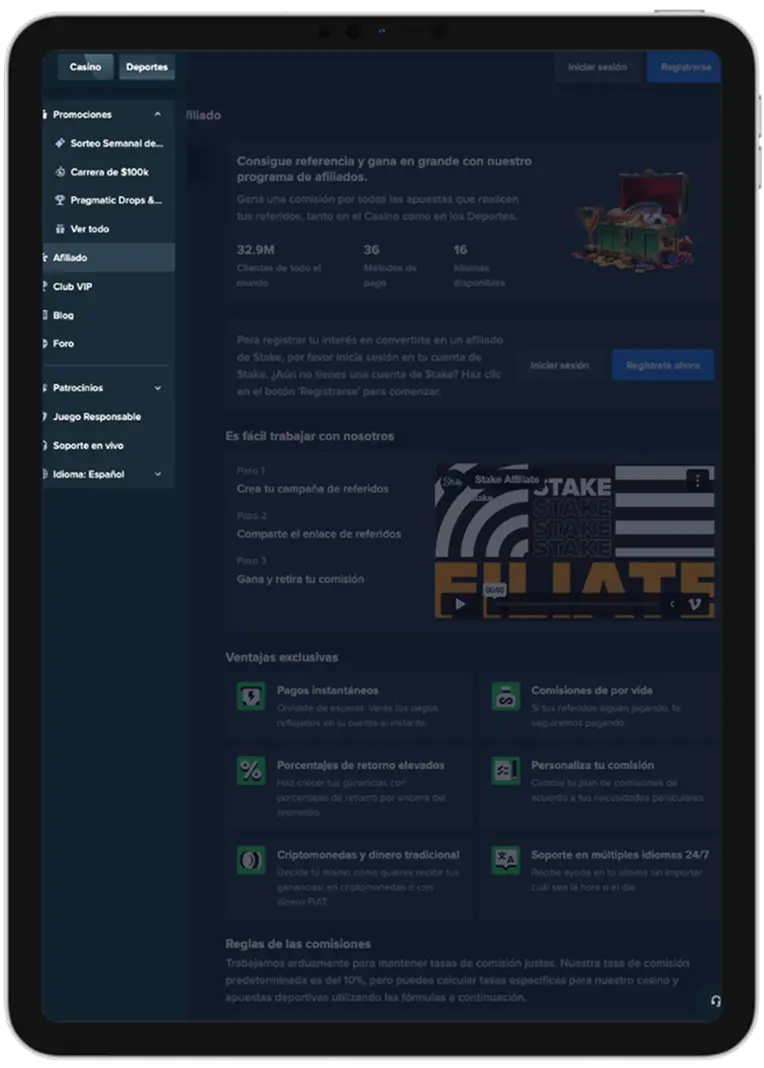The image size is (764, 1068).
Task: Click the treasure chest image
Action: pyautogui.click(x=633, y=219)
